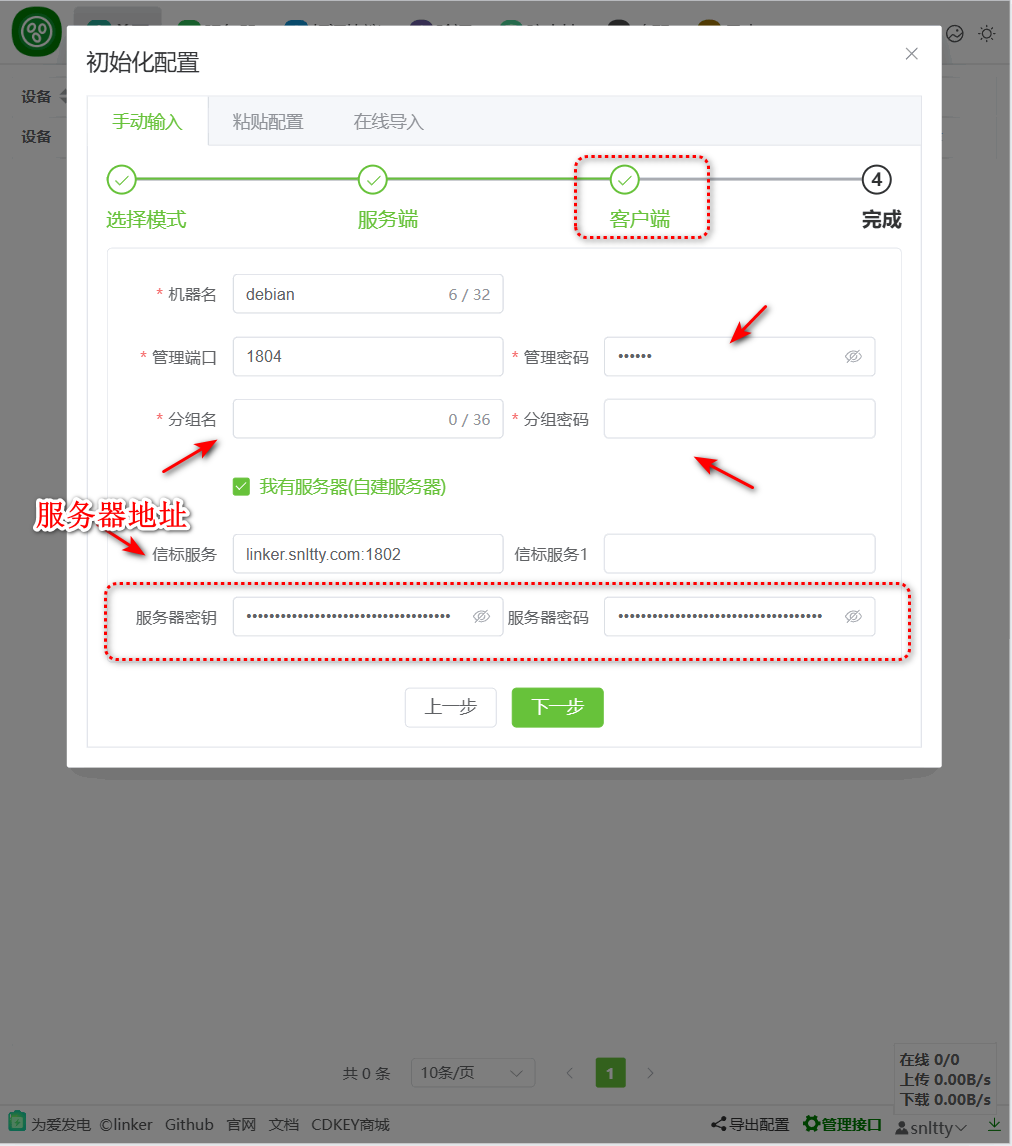Click the 完成 step 4 circle
The image size is (1012, 1146).
(876, 180)
